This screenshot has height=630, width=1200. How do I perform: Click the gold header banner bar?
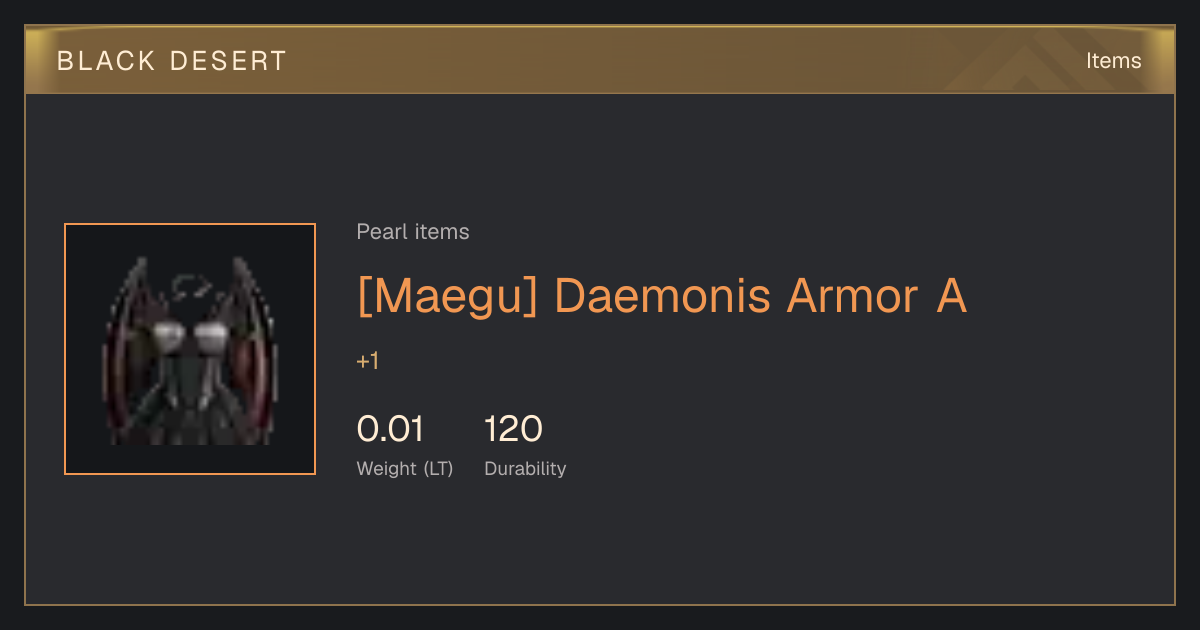click(600, 60)
